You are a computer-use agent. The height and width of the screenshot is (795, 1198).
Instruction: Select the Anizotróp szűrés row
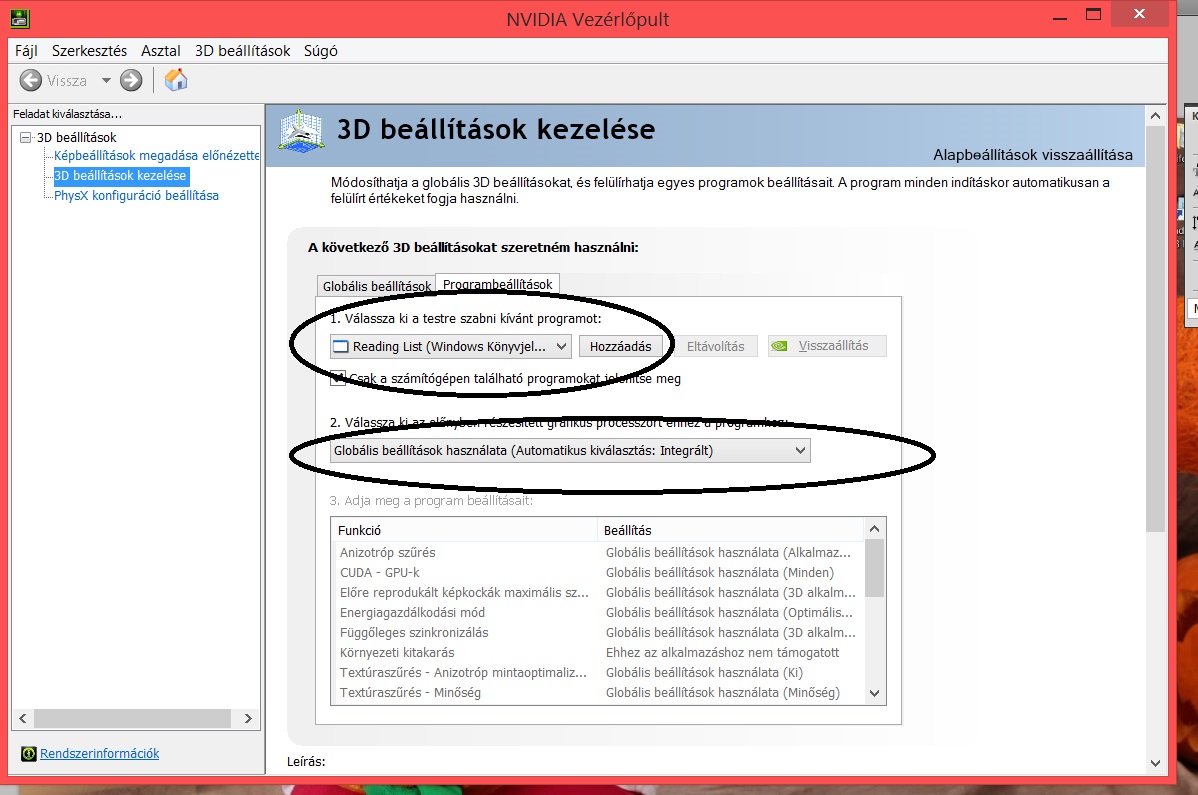[x=598, y=552]
